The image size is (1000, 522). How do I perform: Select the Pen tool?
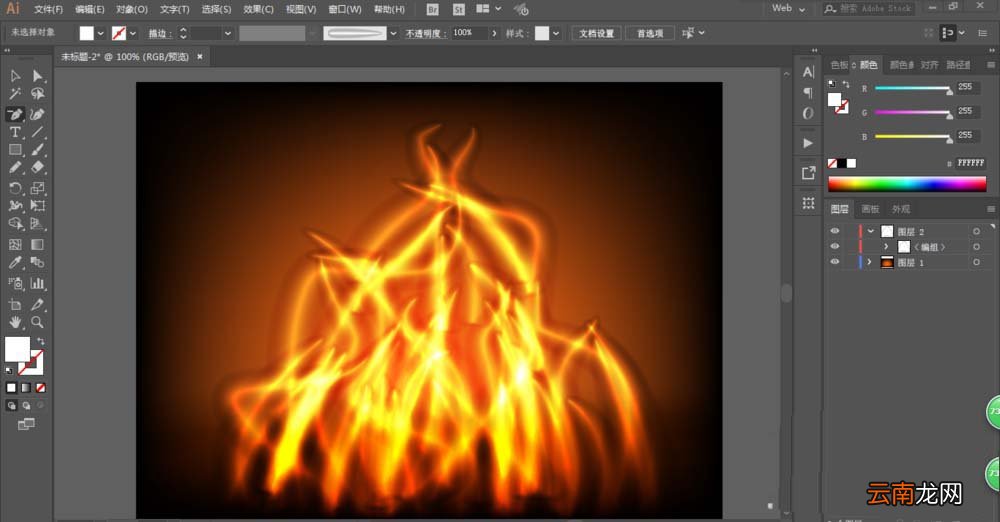pos(15,115)
